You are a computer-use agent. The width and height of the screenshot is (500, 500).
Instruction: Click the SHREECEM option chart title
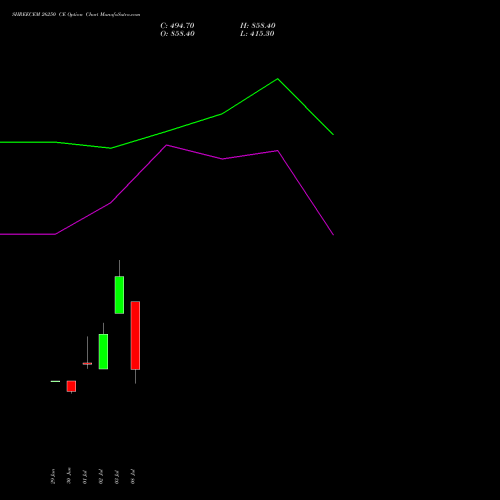76,15
